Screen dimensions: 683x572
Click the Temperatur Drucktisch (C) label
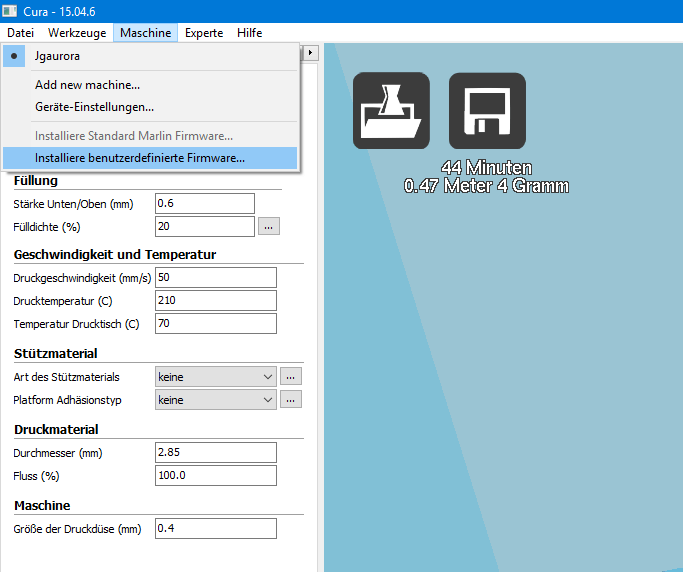[76, 324]
